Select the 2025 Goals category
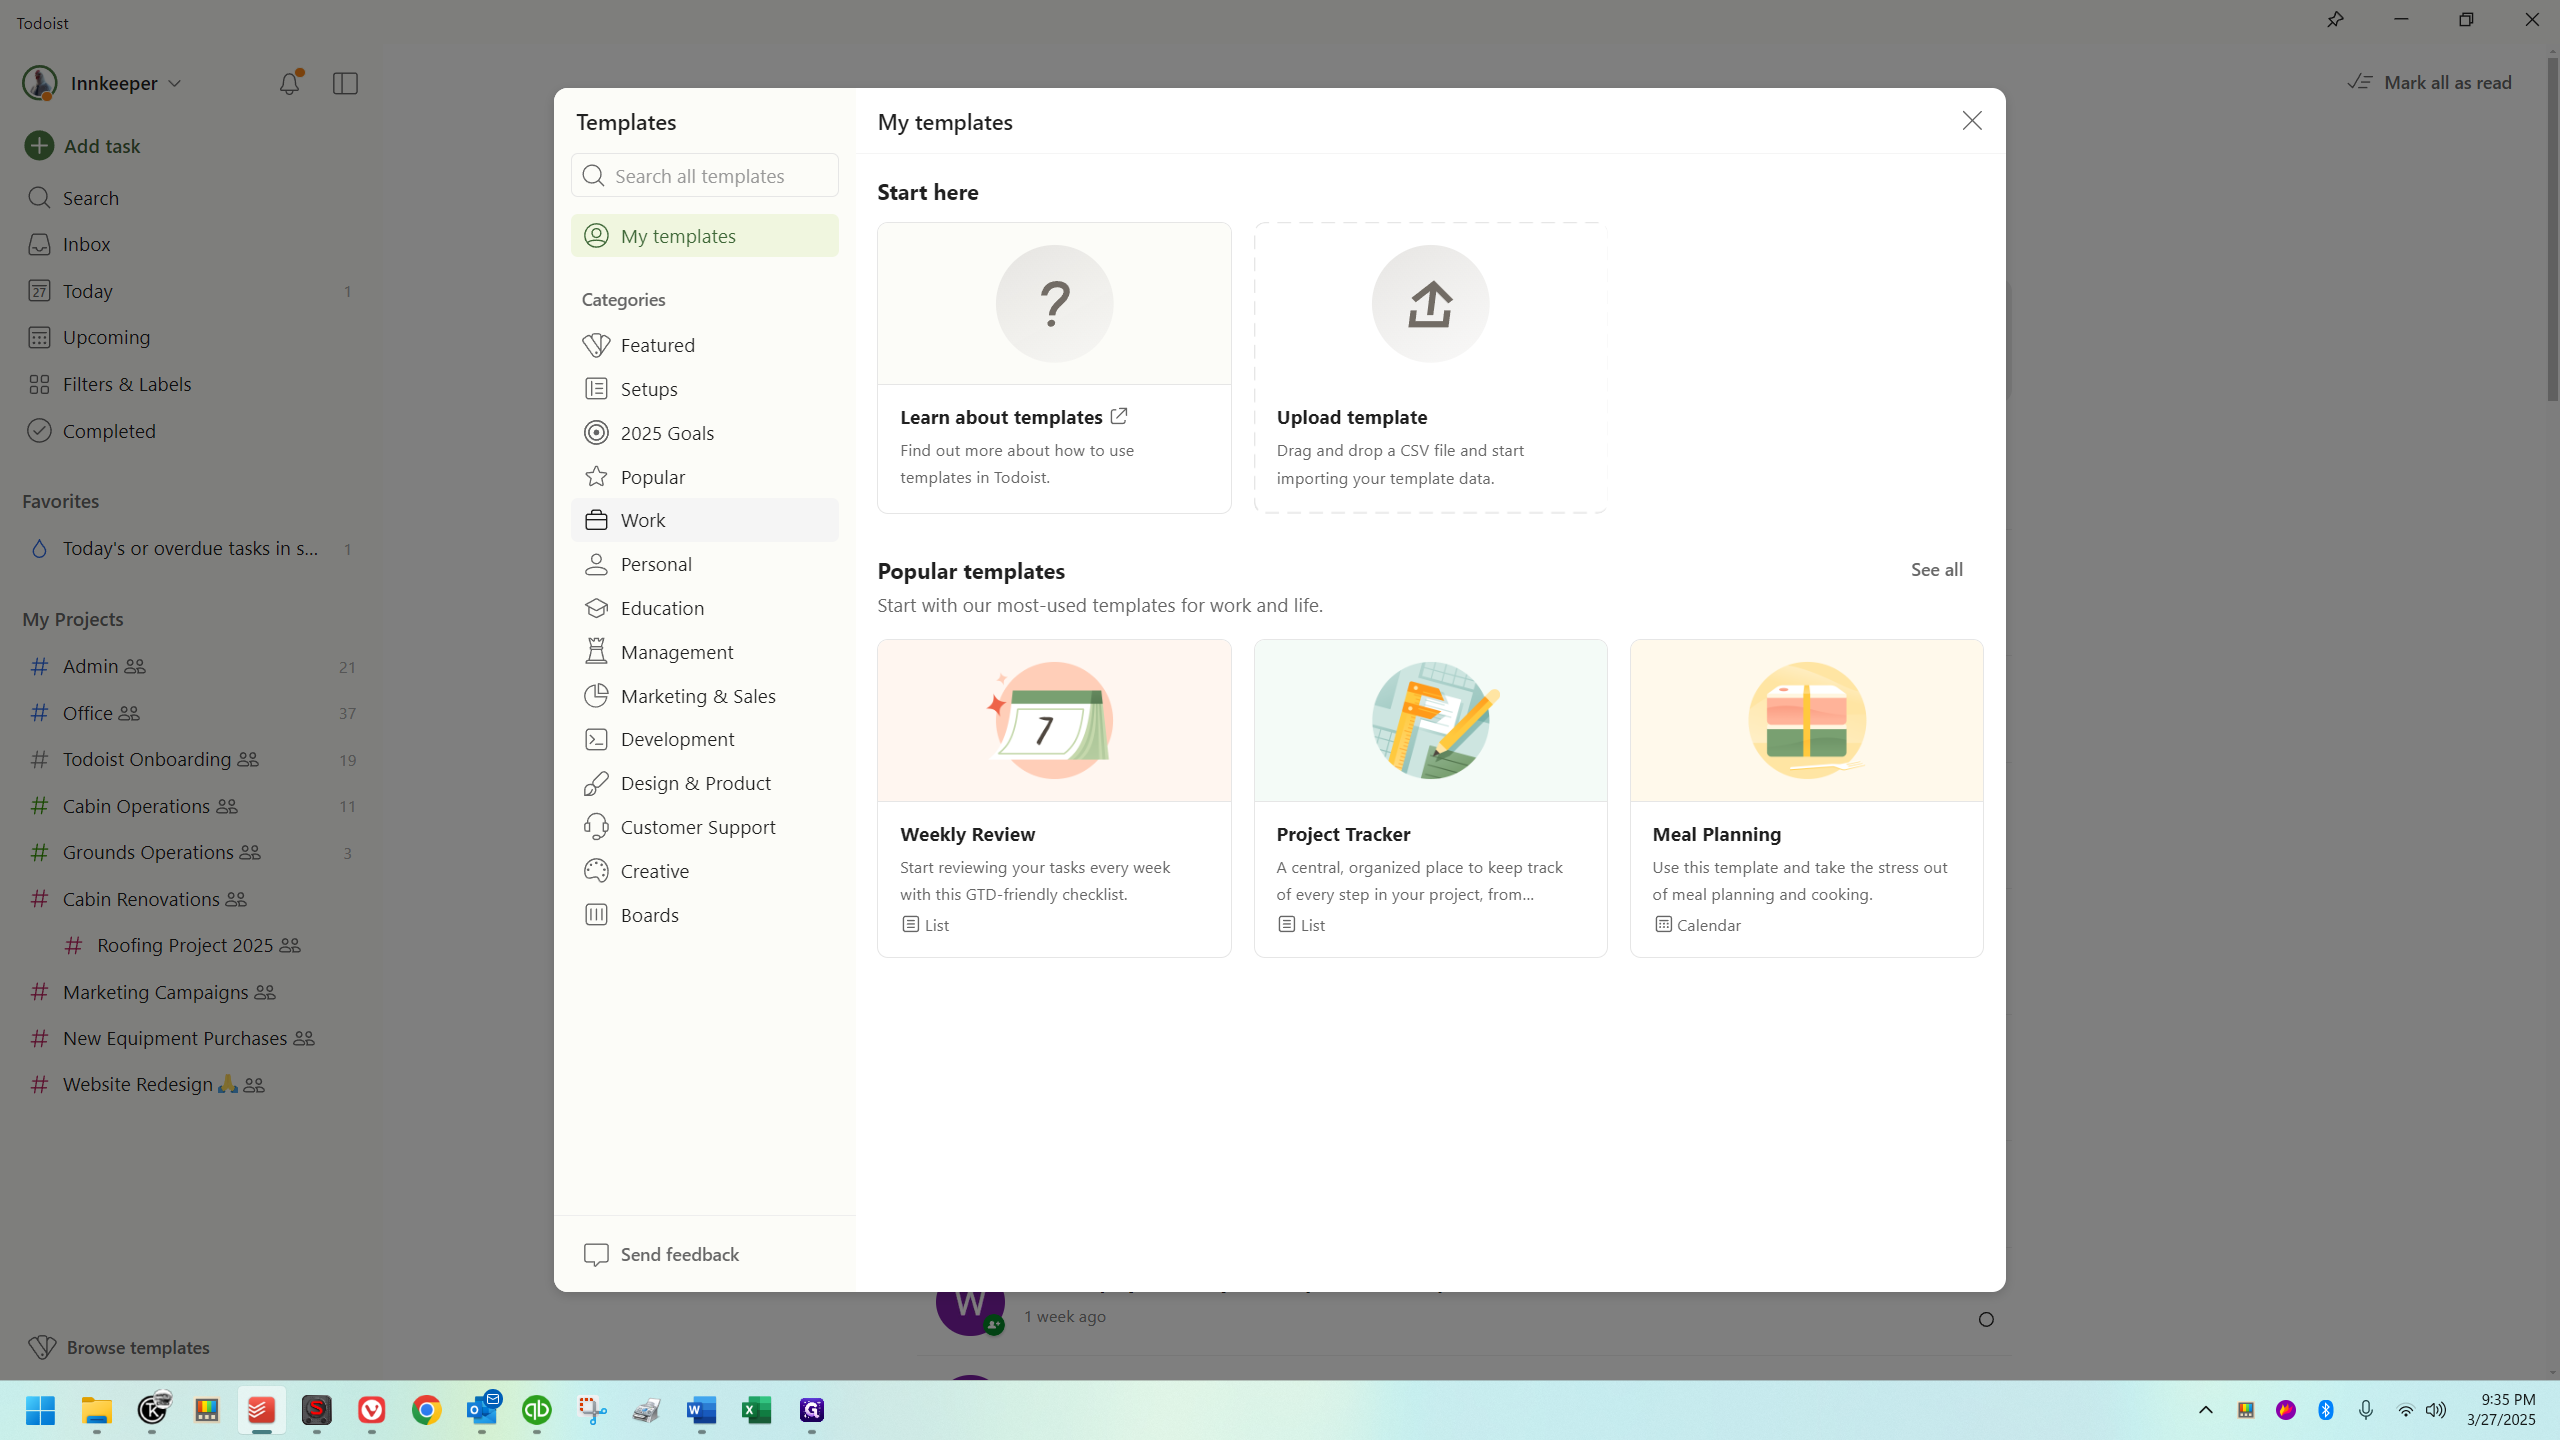Image resolution: width=2560 pixels, height=1440 pixels. tap(705, 433)
